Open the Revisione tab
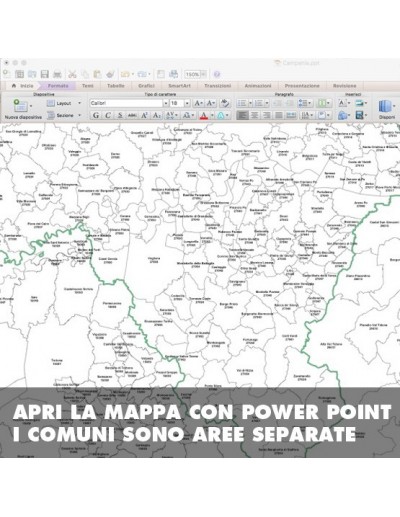The width and height of the screenshot is (400, 517). tap(344, 86)
